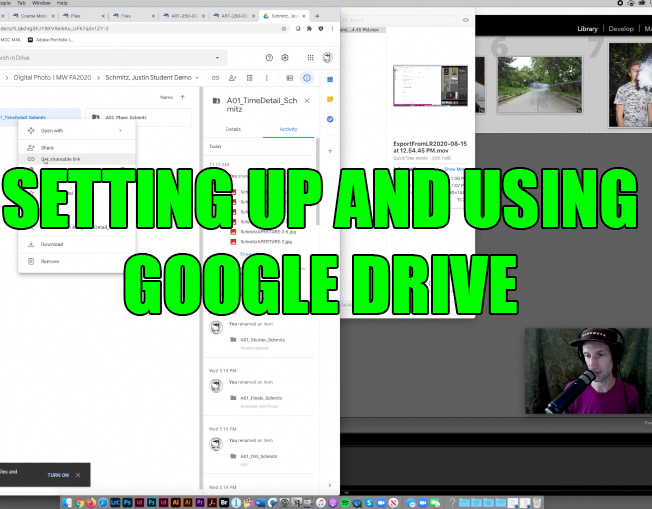Screen dimensions: 652x509
Task: Open more actions three-dot menu in Drive
Action: pos(267,78)
